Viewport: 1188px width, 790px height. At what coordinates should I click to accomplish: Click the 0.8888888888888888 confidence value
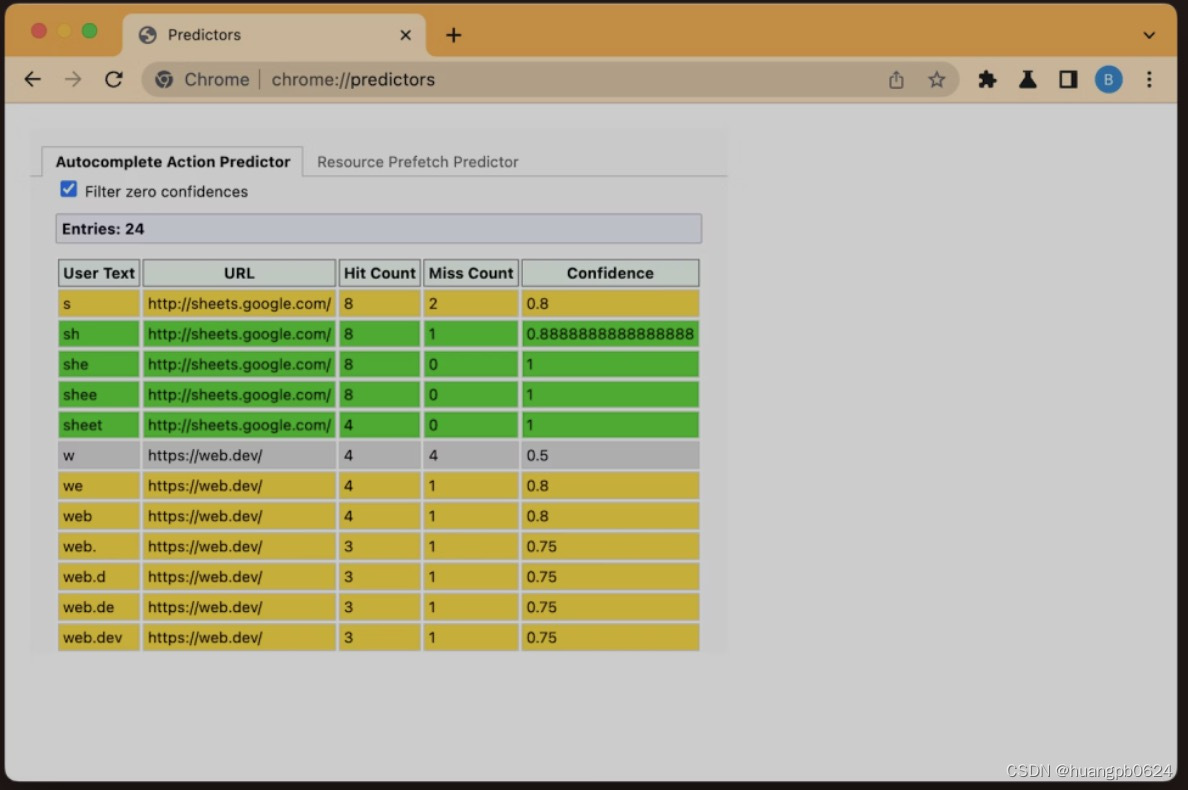[x=610, y=334]
